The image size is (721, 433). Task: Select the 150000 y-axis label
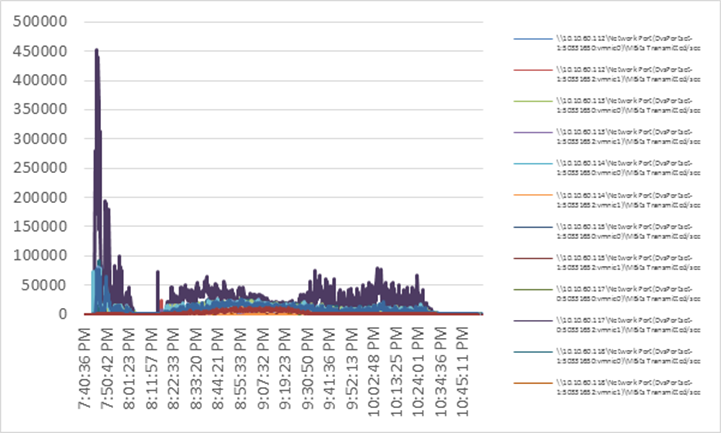pyautogui.click(x=40, y=227)
